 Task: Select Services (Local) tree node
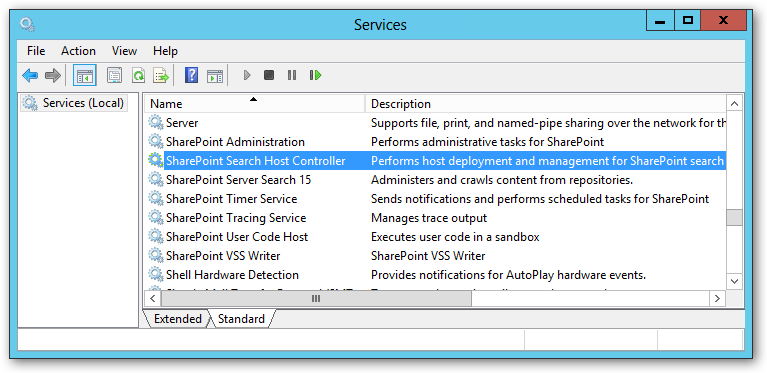click(x=74, y=103)
